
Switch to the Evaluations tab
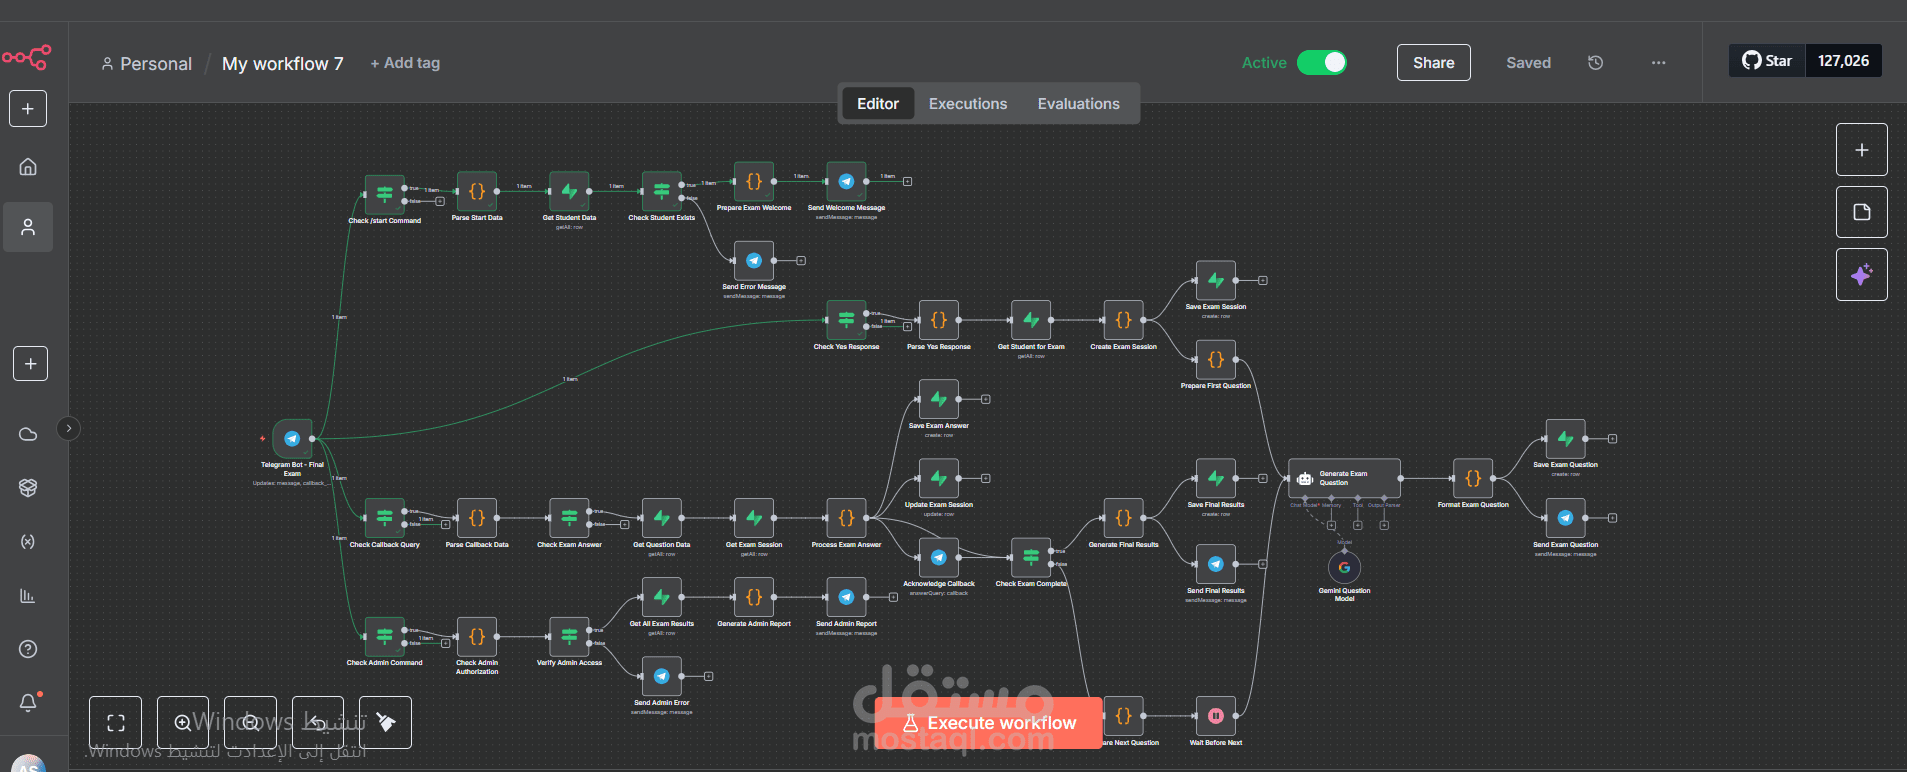(1078, 103)
